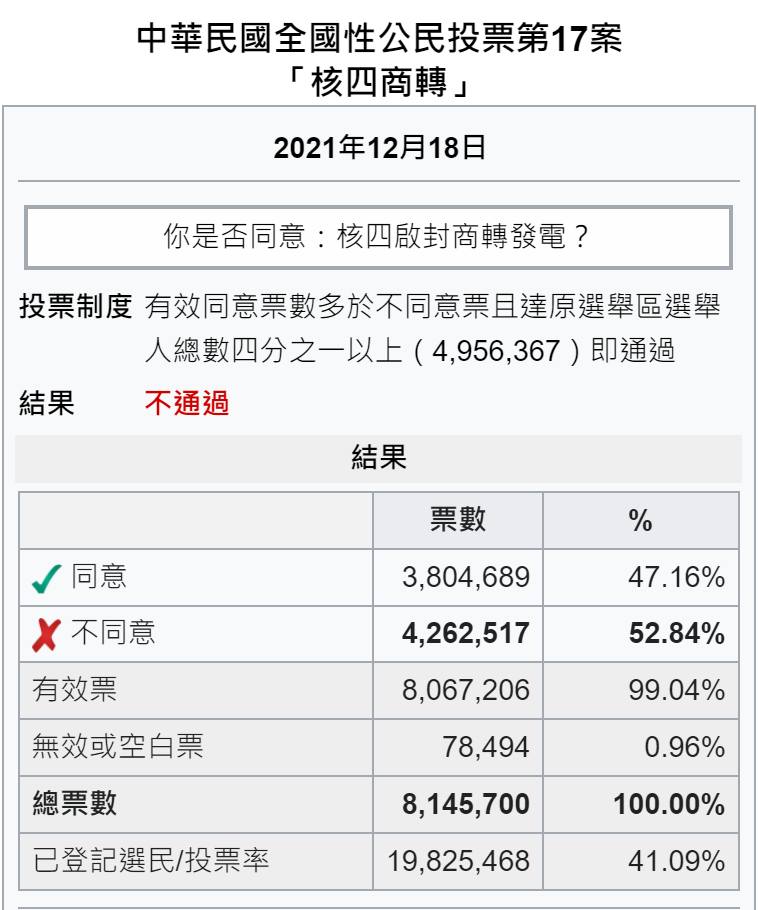
Task: Click the 有效票 row label
Action: (75, 689)
